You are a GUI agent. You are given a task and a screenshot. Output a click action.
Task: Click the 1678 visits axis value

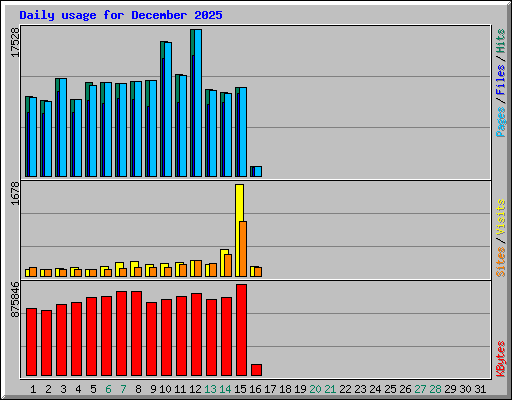(15, 193)
